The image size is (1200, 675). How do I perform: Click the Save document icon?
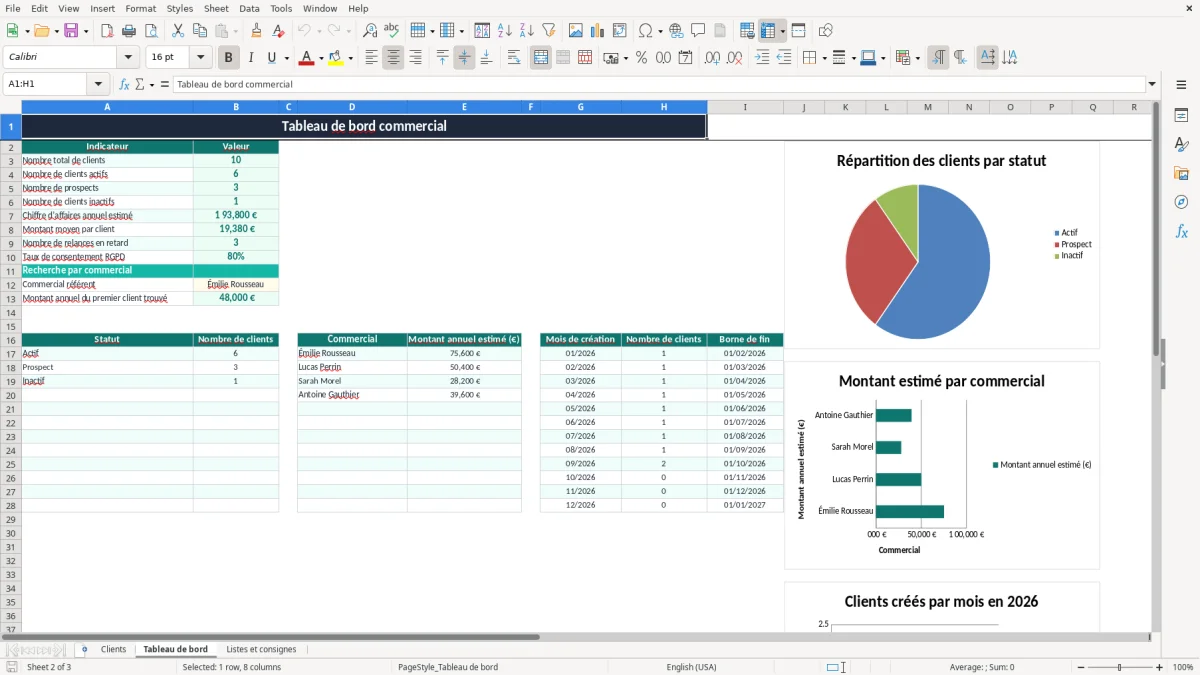coord(71,31)
